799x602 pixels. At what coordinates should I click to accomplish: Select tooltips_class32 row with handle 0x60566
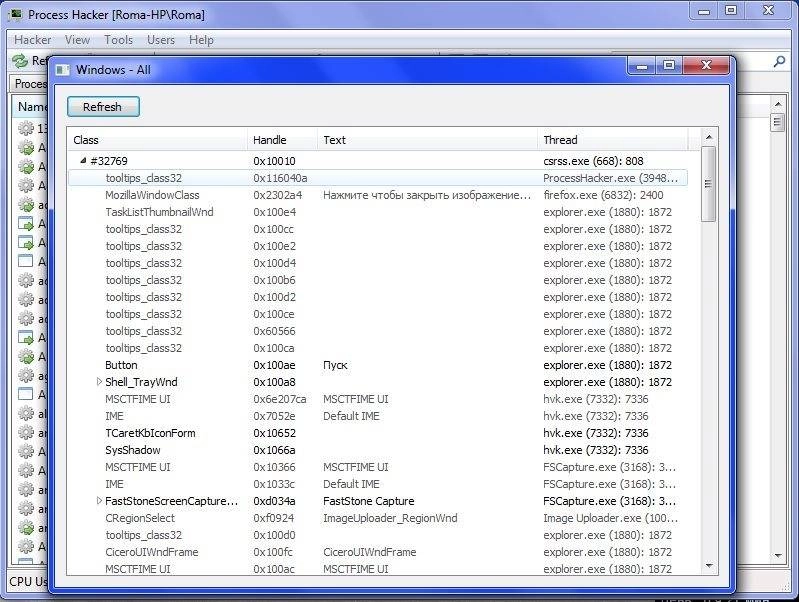pyautogui.click(x=378, y=331)
